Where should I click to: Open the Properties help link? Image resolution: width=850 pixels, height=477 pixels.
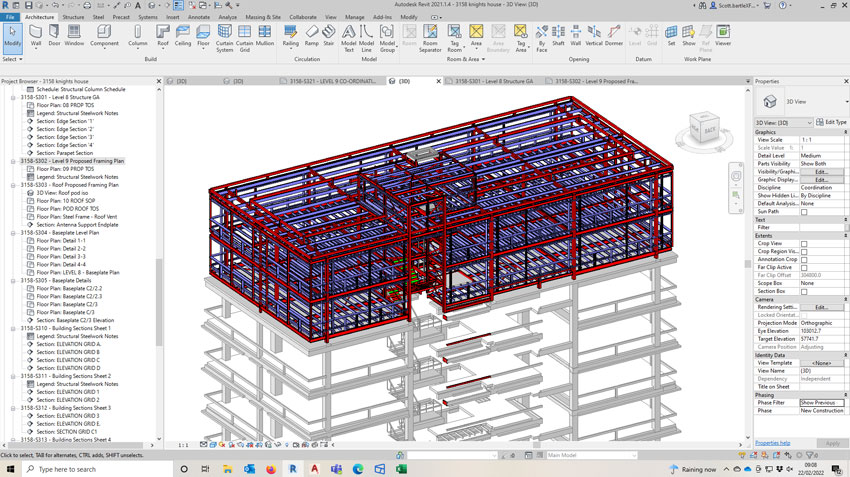coord(772,442)
